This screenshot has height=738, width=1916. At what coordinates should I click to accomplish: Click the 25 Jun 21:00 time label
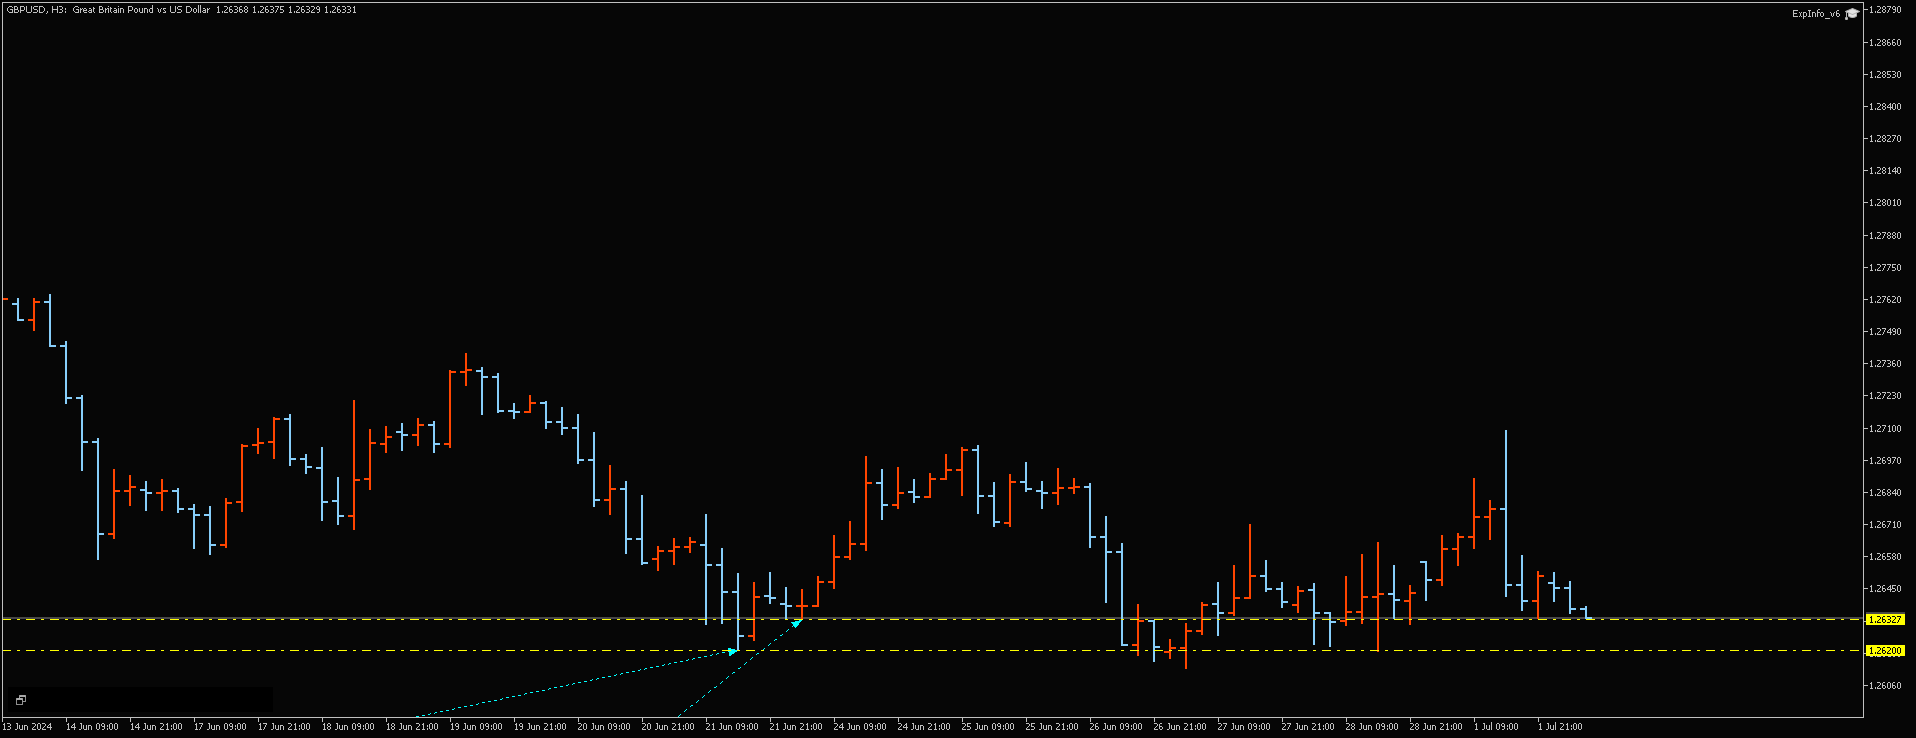pos(1052,727)
